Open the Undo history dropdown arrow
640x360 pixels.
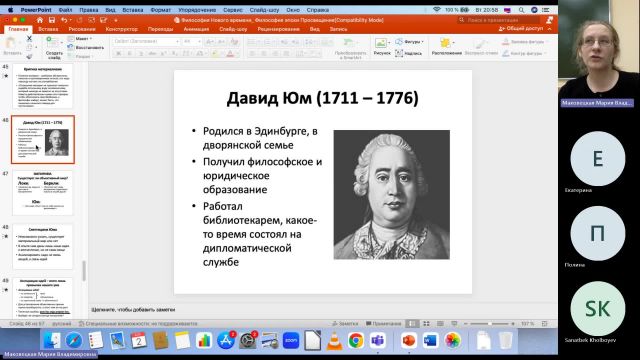(70, 20)
